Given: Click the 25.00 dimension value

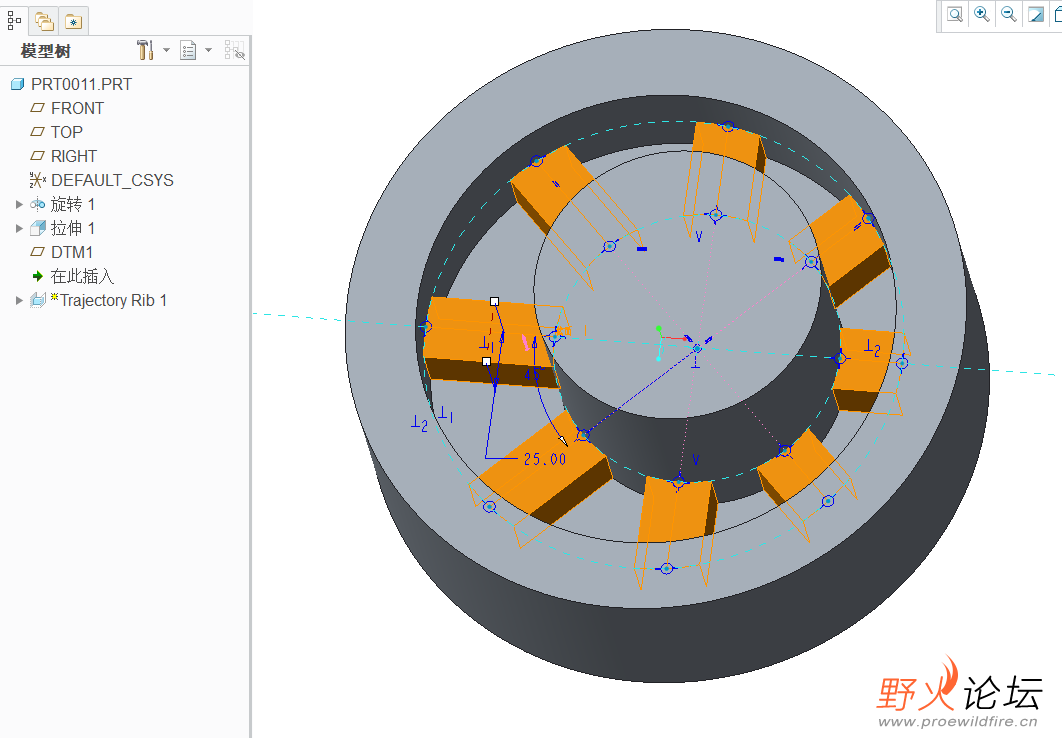Looking at the screenshot, I should pos(545,459).
